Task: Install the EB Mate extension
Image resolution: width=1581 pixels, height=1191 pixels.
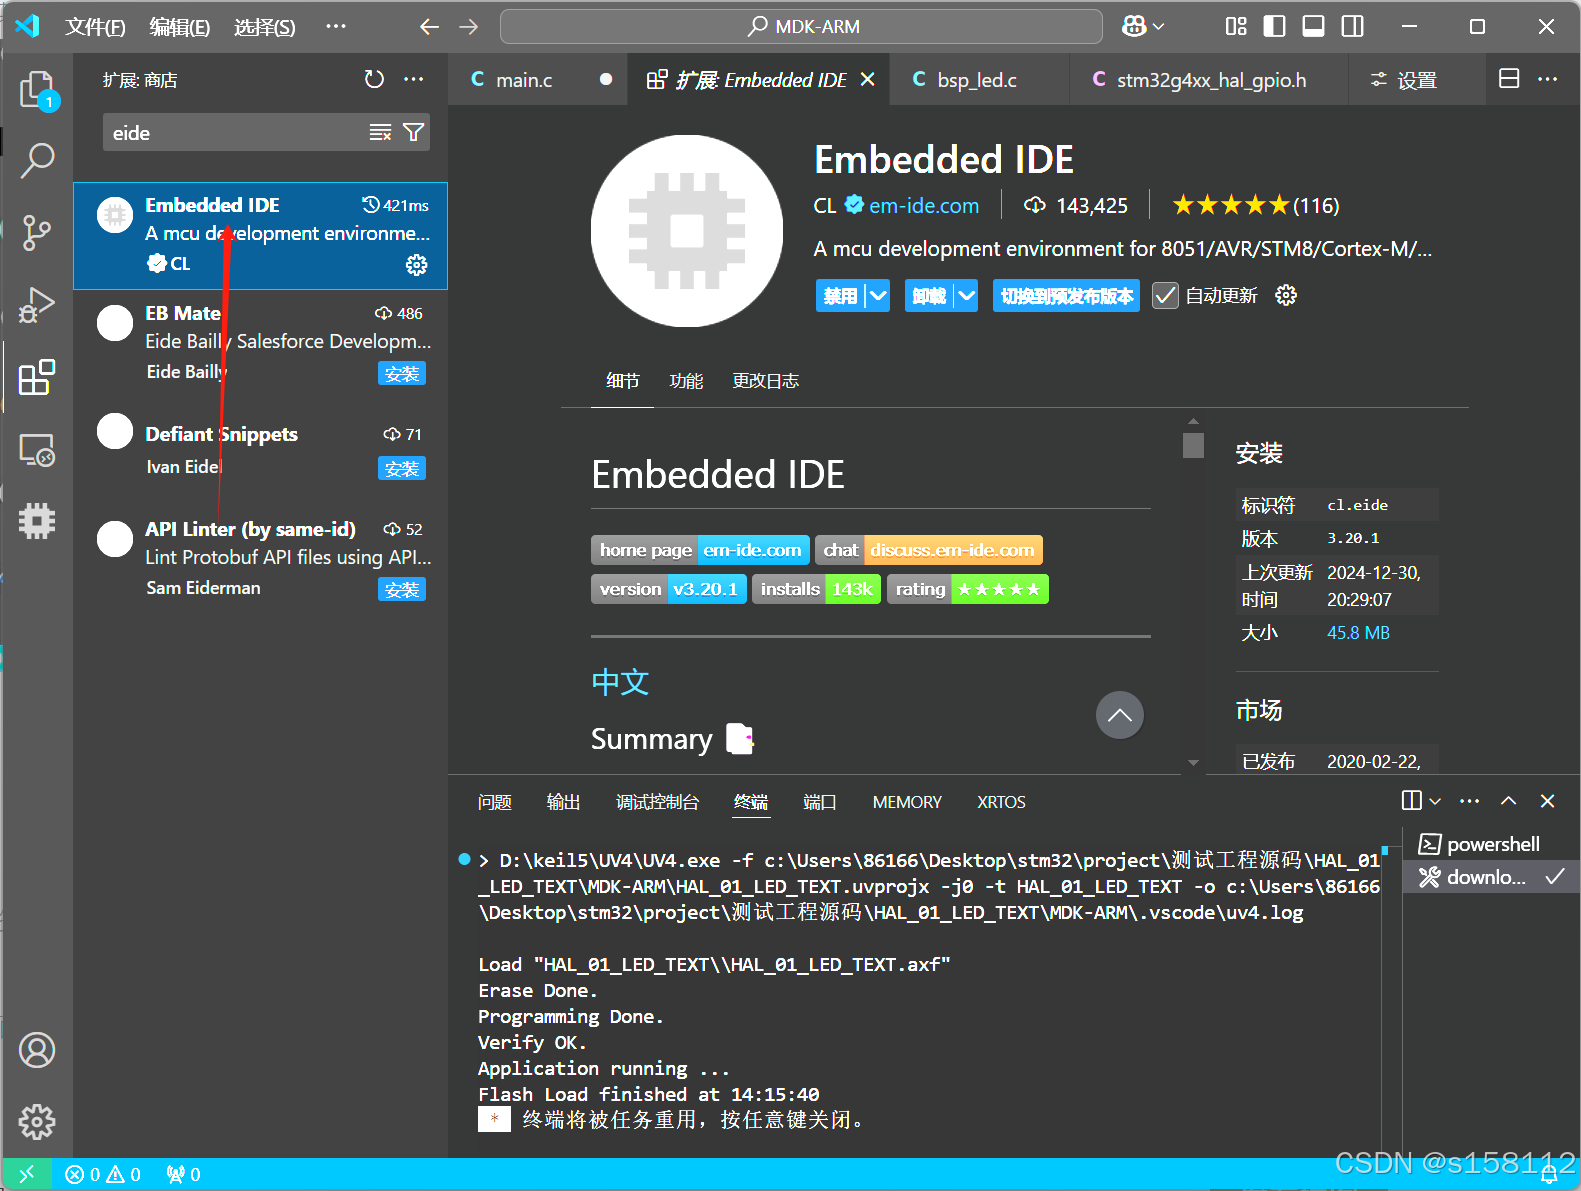Action: tap(402, 374)
